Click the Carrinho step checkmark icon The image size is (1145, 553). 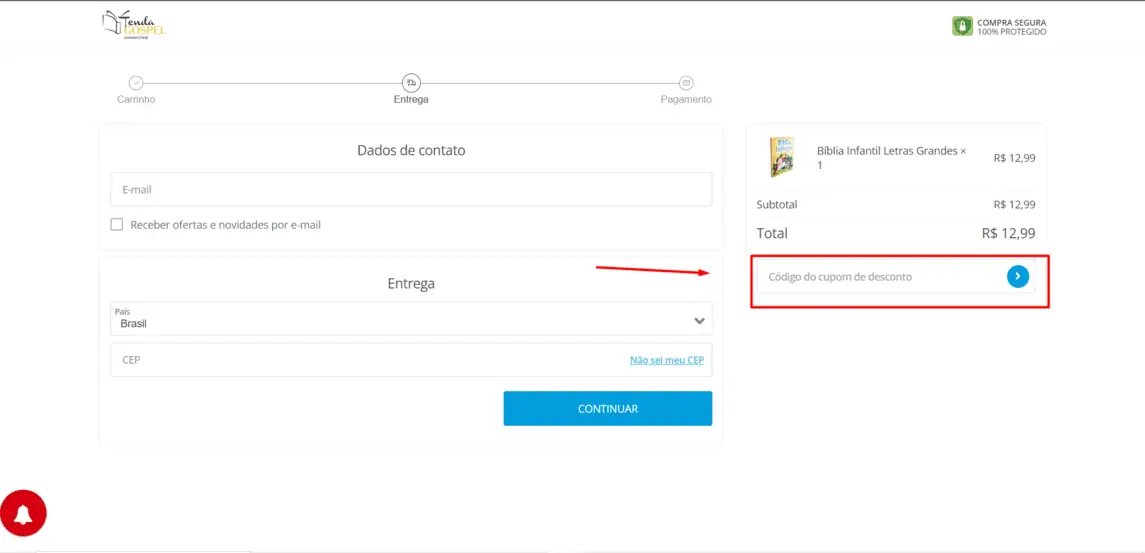tap(136, 83)
